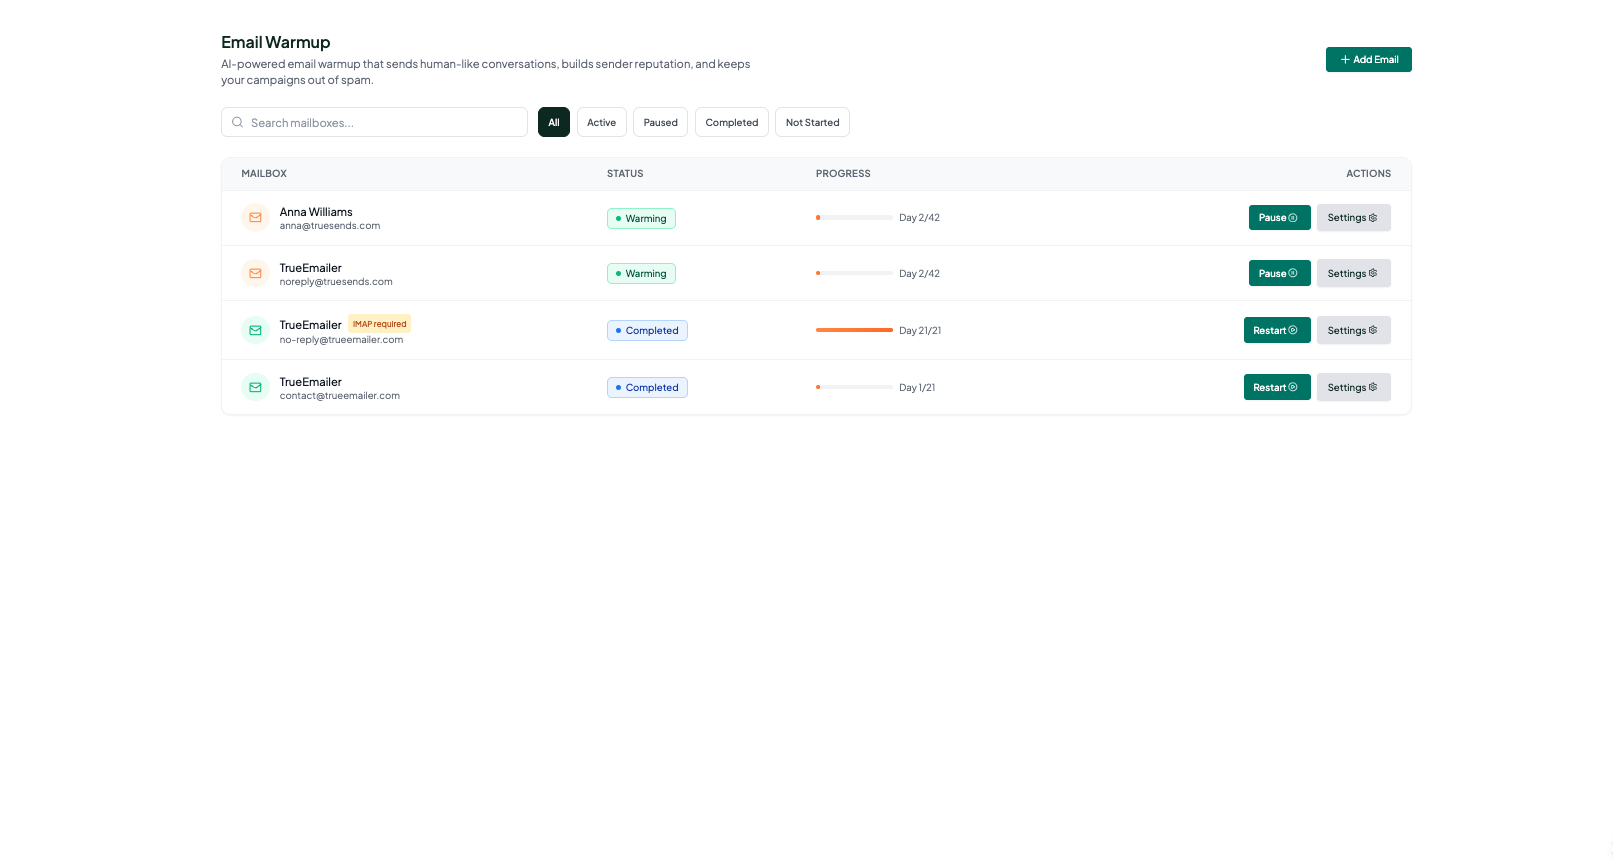Show Not Started mailboxes
The width and height of the screenshot is (1613, 859).
click(x=812, y=123)
